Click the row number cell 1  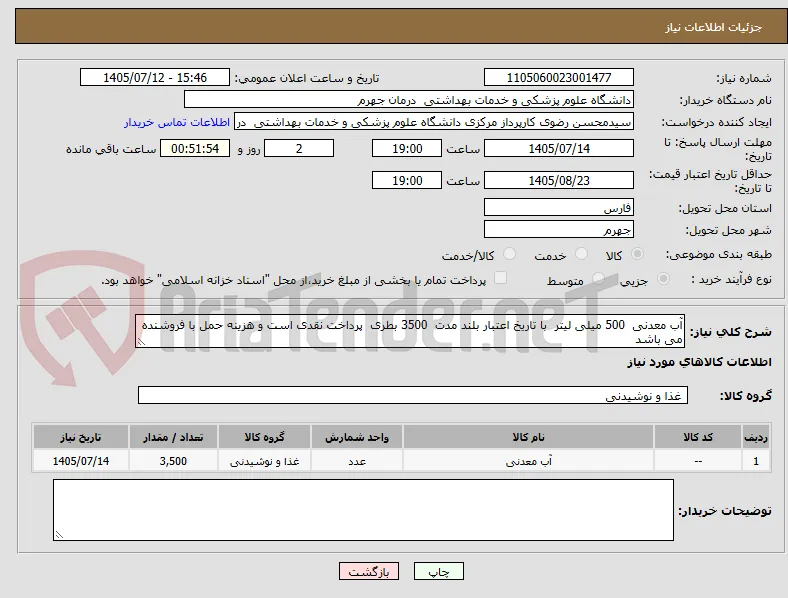(756, 461)
